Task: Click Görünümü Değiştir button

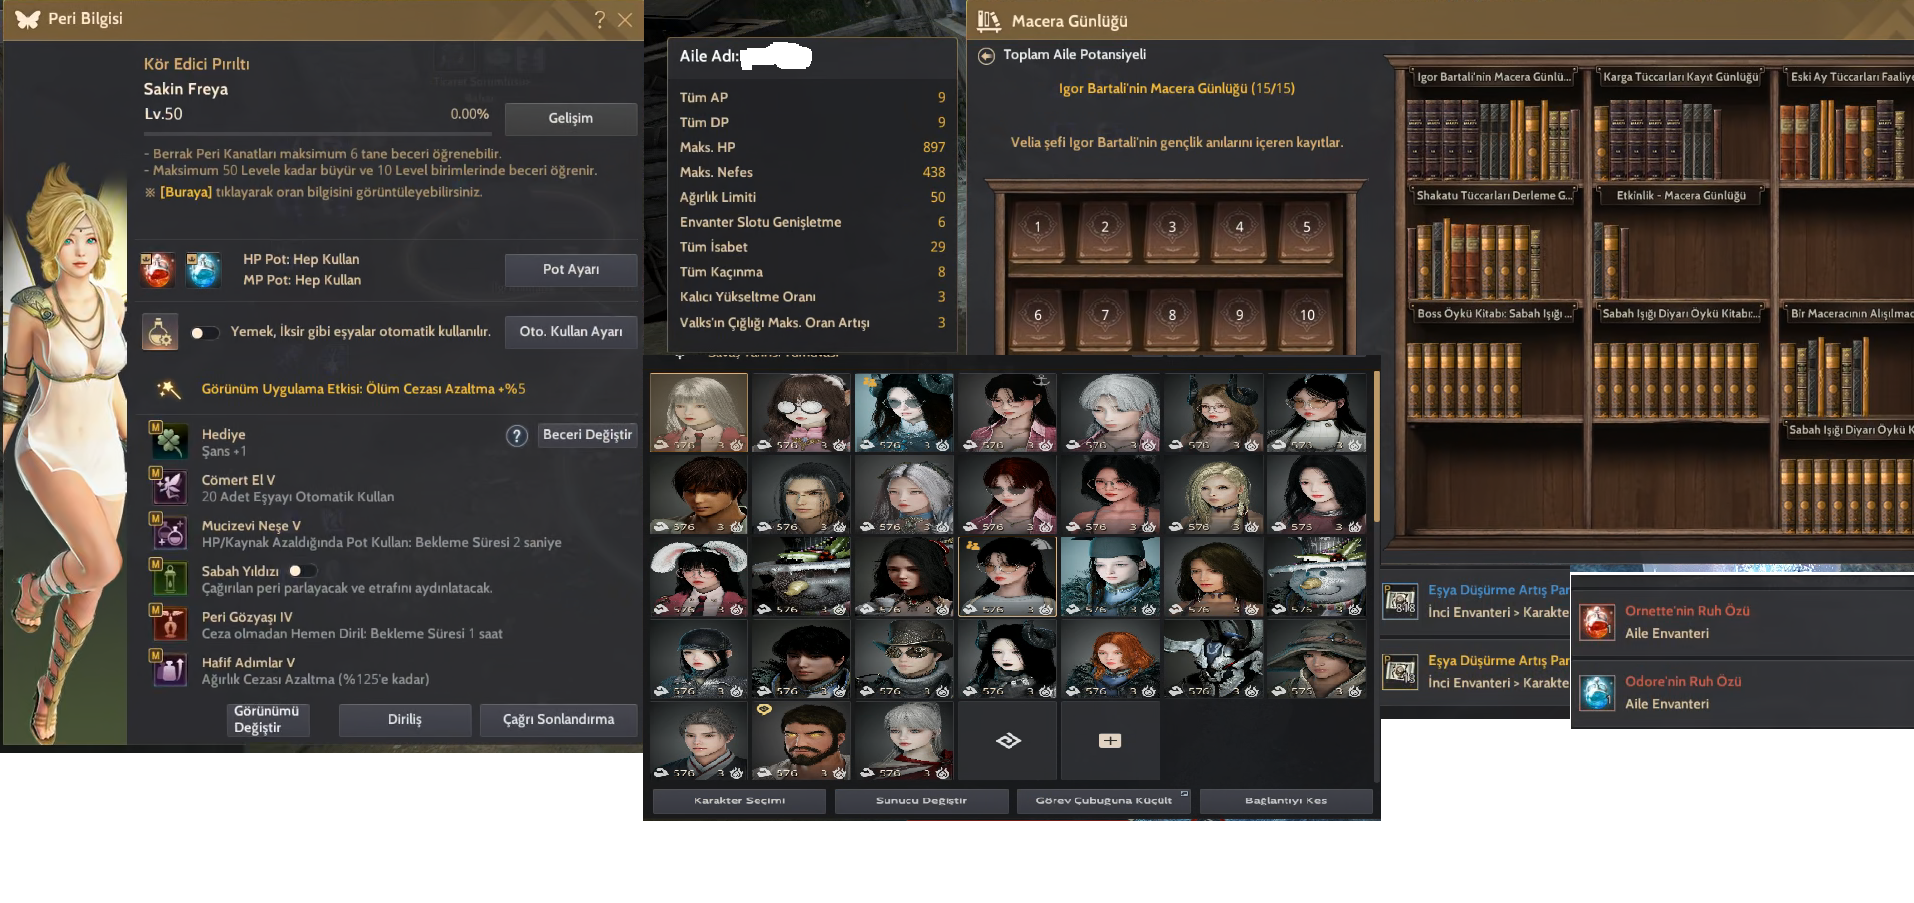Action: 267,720
